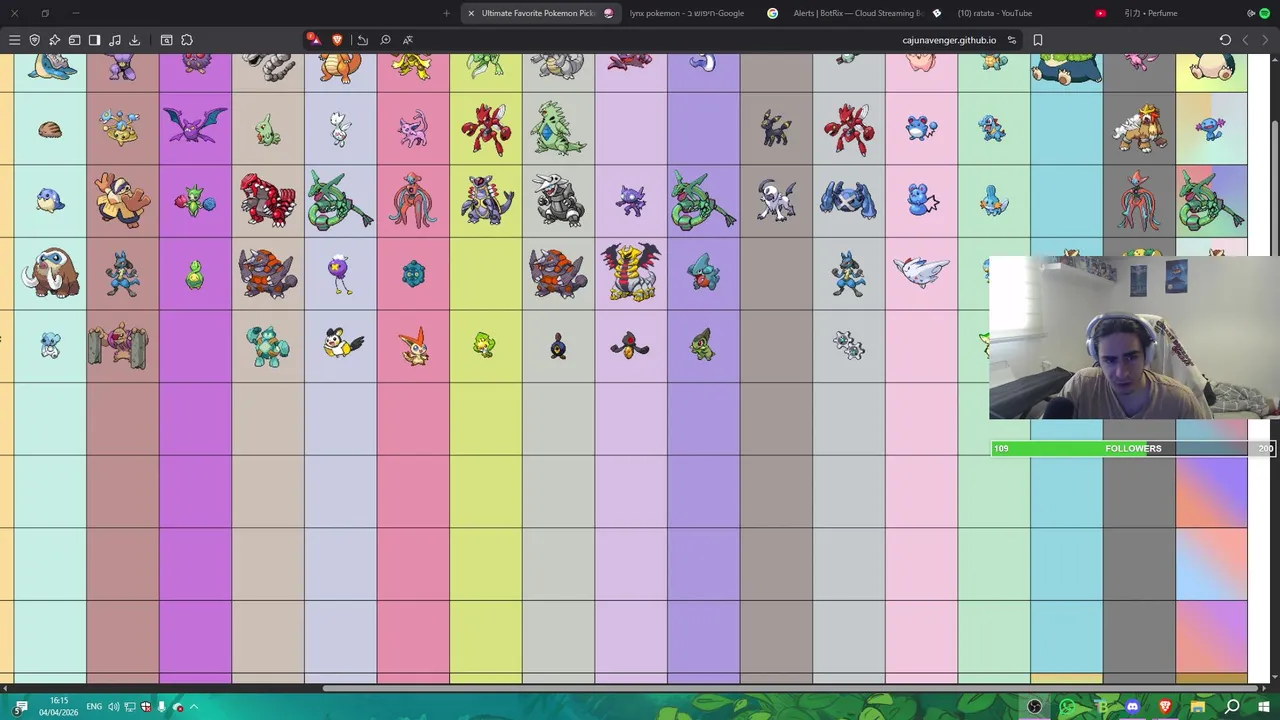Click the translate page icon

click(x=408, y=40)
